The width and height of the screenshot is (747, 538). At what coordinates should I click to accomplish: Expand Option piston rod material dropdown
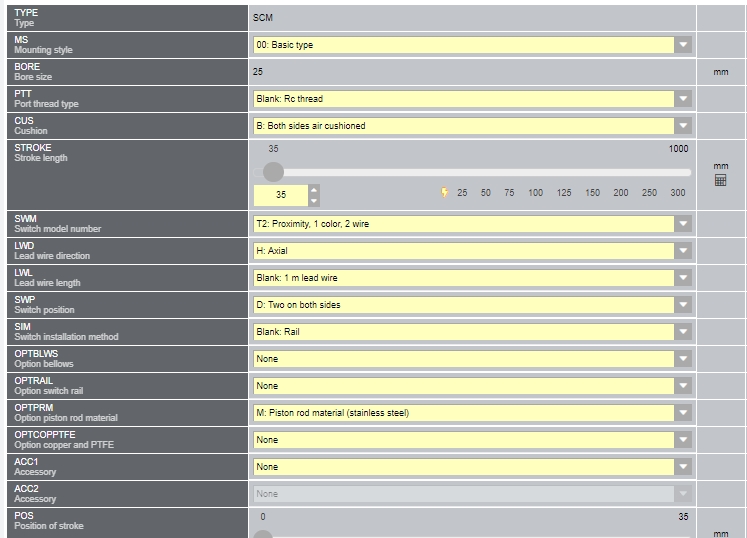473,413
